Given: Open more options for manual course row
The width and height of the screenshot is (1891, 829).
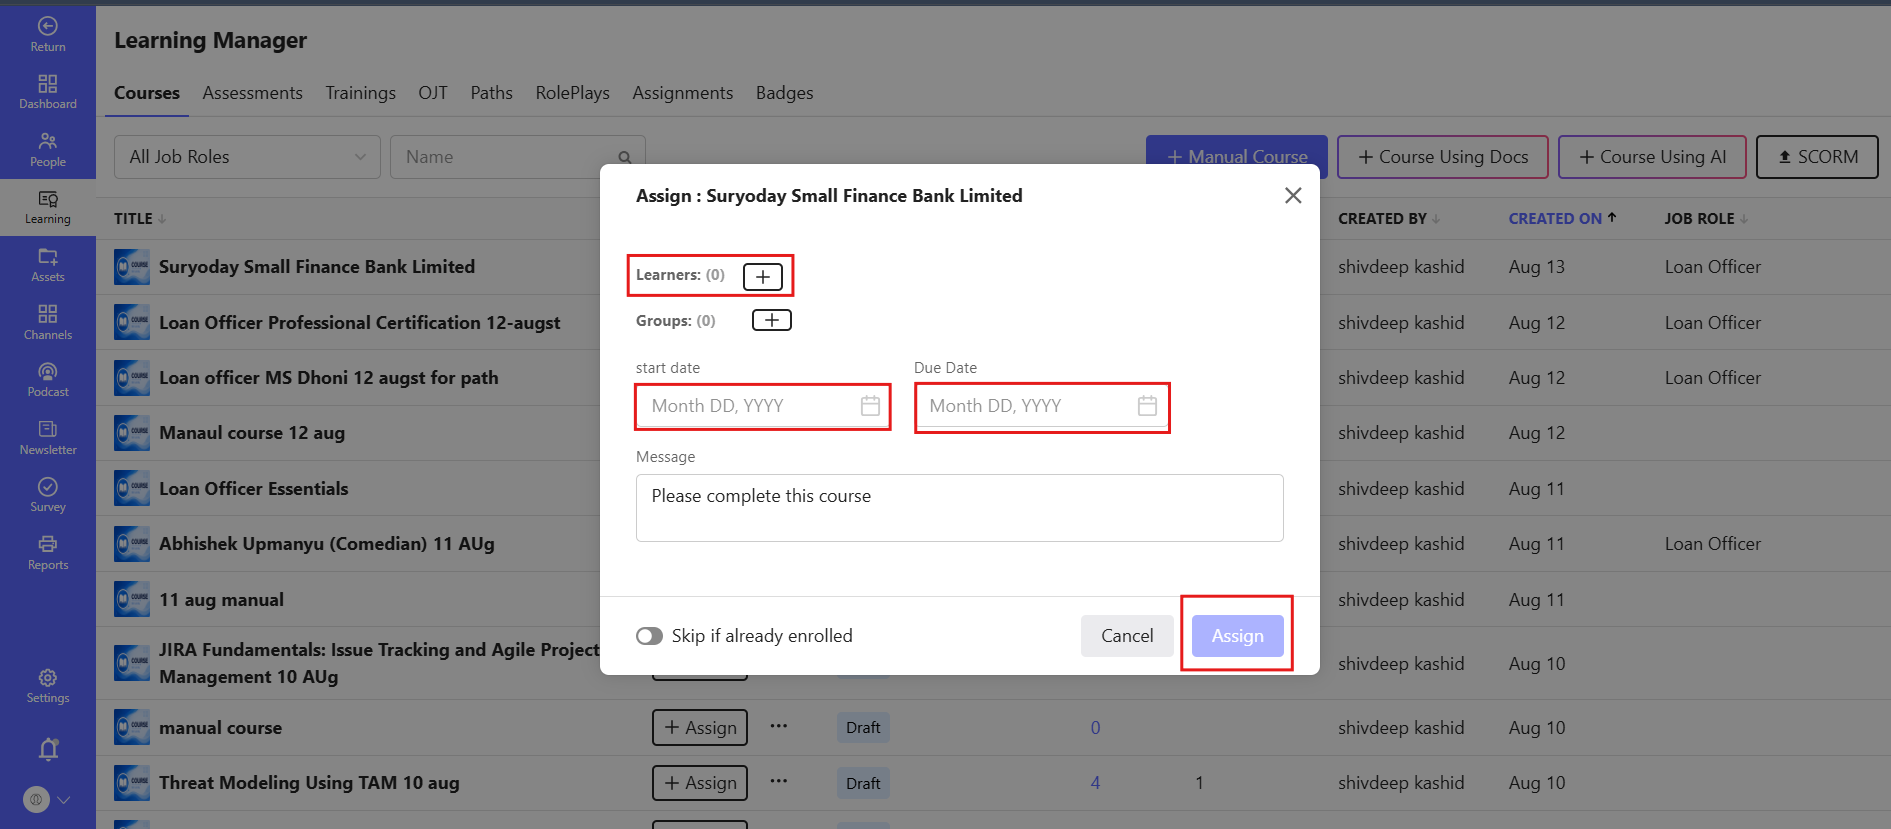Looking at the screenshot, I should [x=779, y=727].
